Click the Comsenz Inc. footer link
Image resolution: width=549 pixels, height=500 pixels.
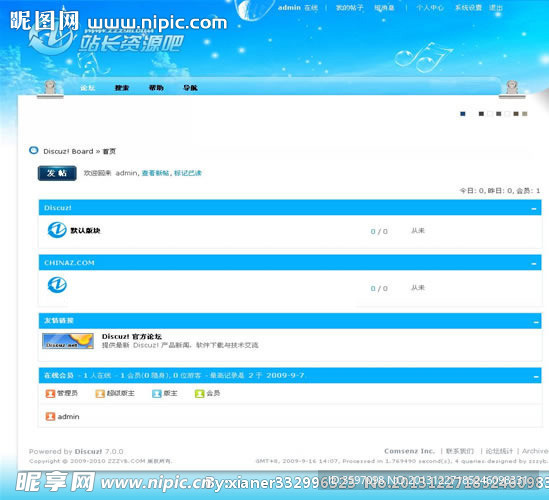point(409,451)
